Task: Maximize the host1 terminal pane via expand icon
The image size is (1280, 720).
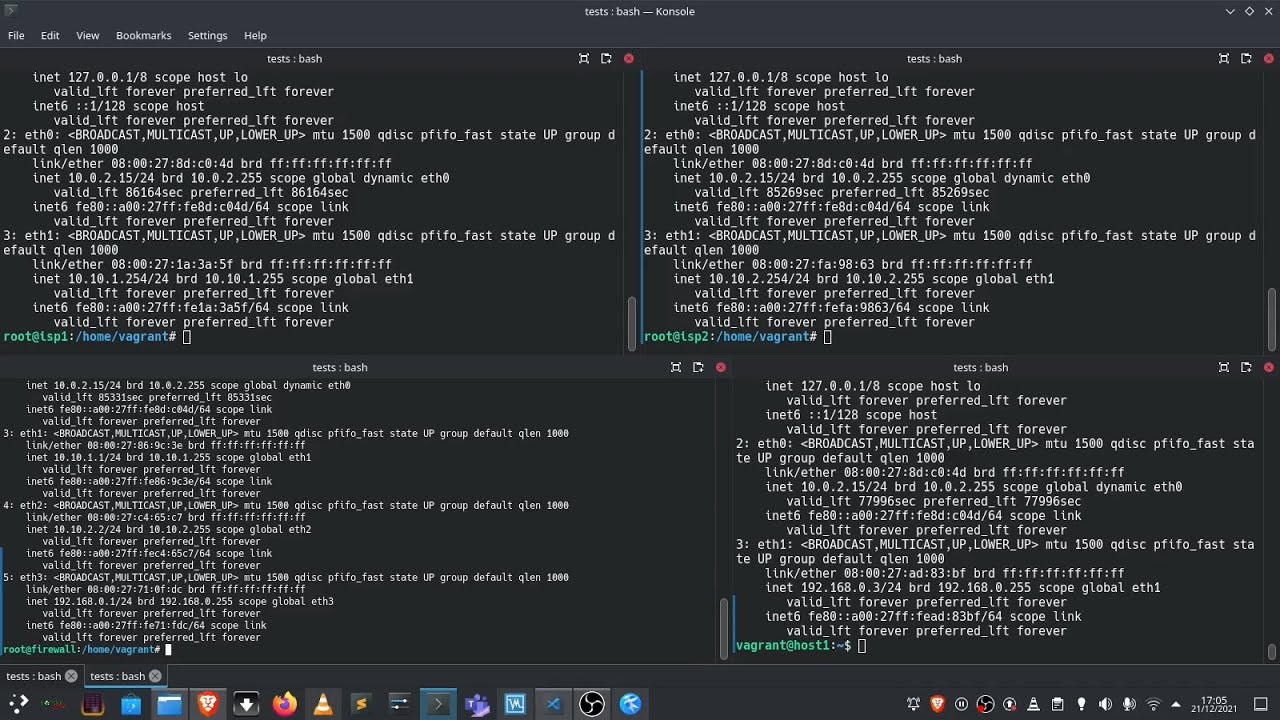Action: click(x=1224, y=368)
